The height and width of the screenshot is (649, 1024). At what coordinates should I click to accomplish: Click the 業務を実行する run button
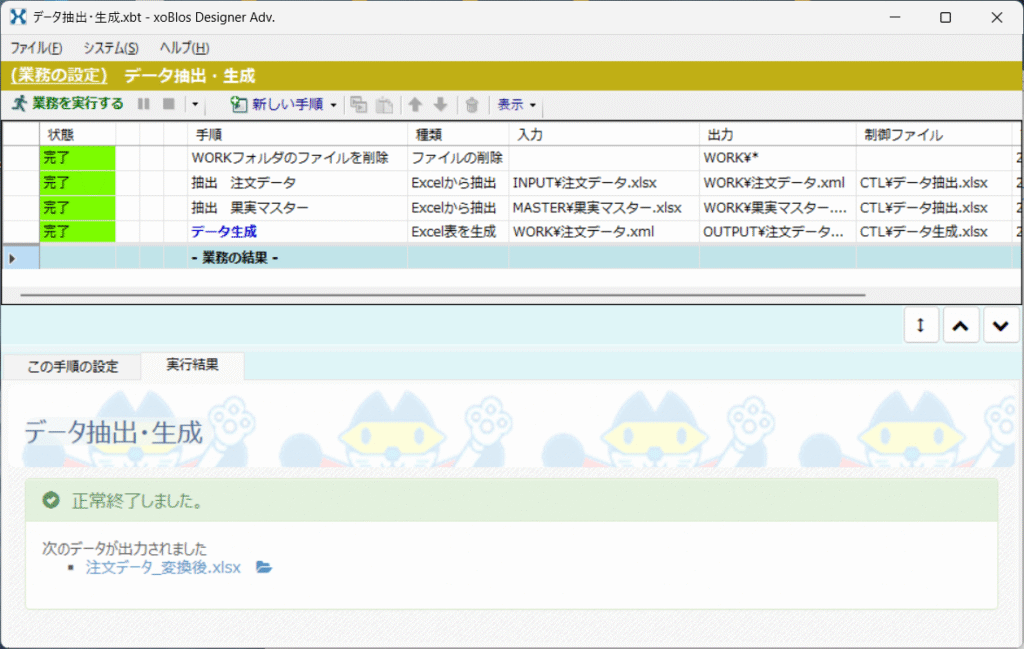coord(67,104)
